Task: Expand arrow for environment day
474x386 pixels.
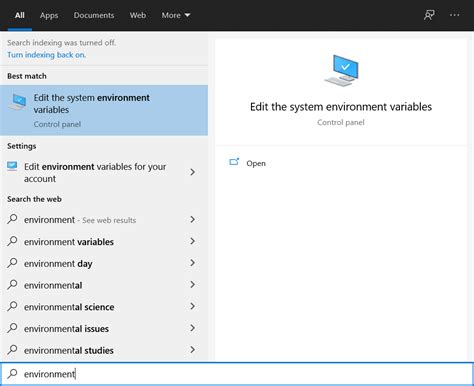Action: tap(192, 263)
